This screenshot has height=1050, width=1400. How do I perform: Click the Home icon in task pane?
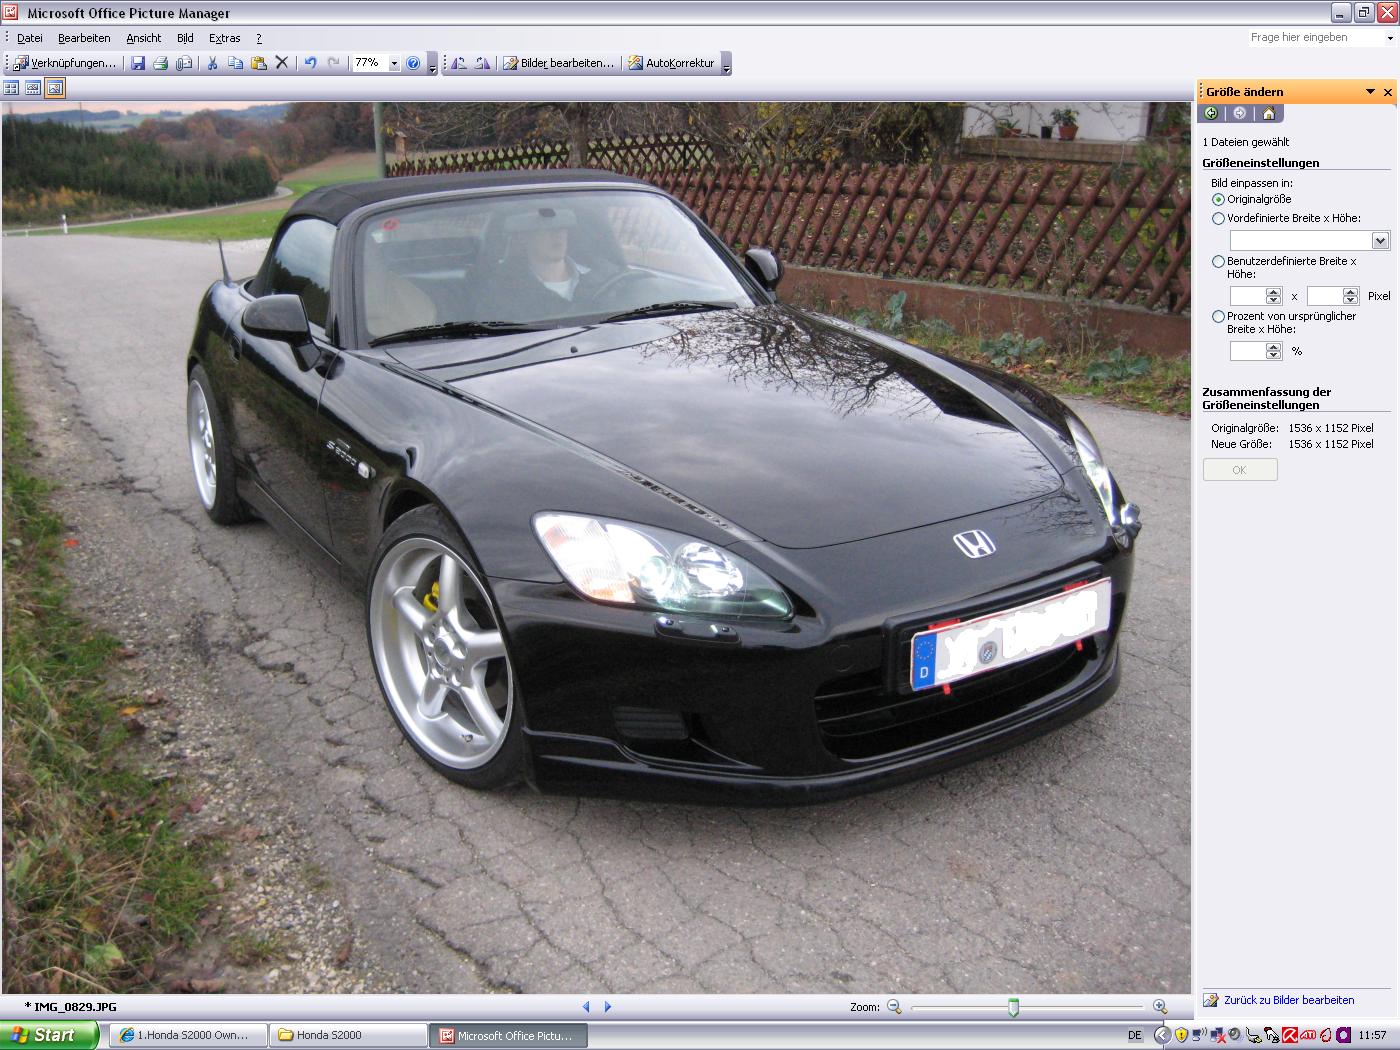(1268, 113)
